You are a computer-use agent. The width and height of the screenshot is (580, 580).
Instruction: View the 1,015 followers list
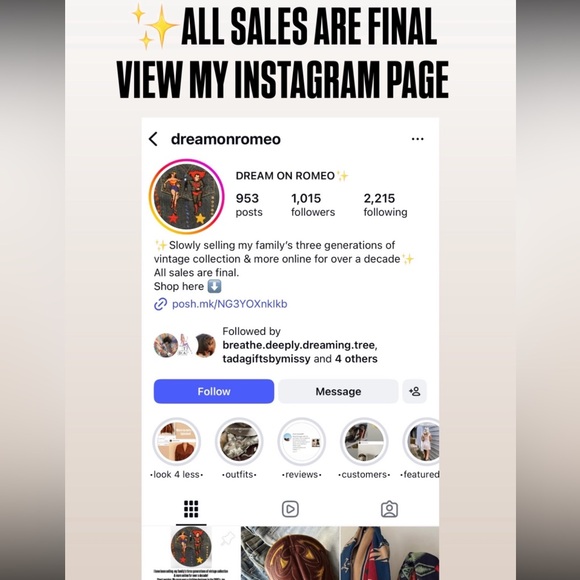313,205
